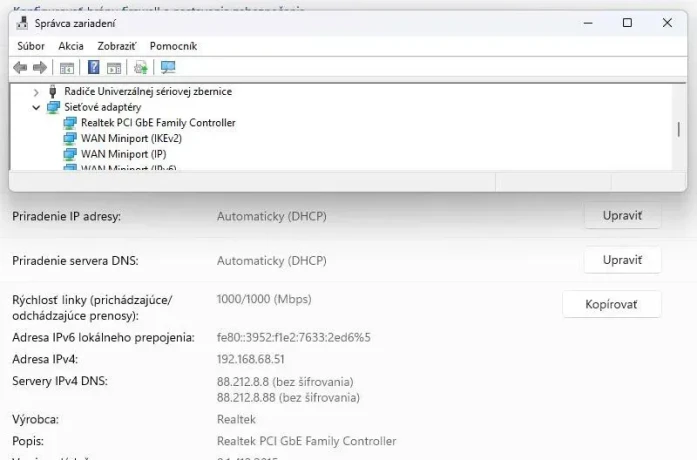Go forward with the toolbar Forward arrow
Viewport: 697px width, 460px height.
point(40,68)
